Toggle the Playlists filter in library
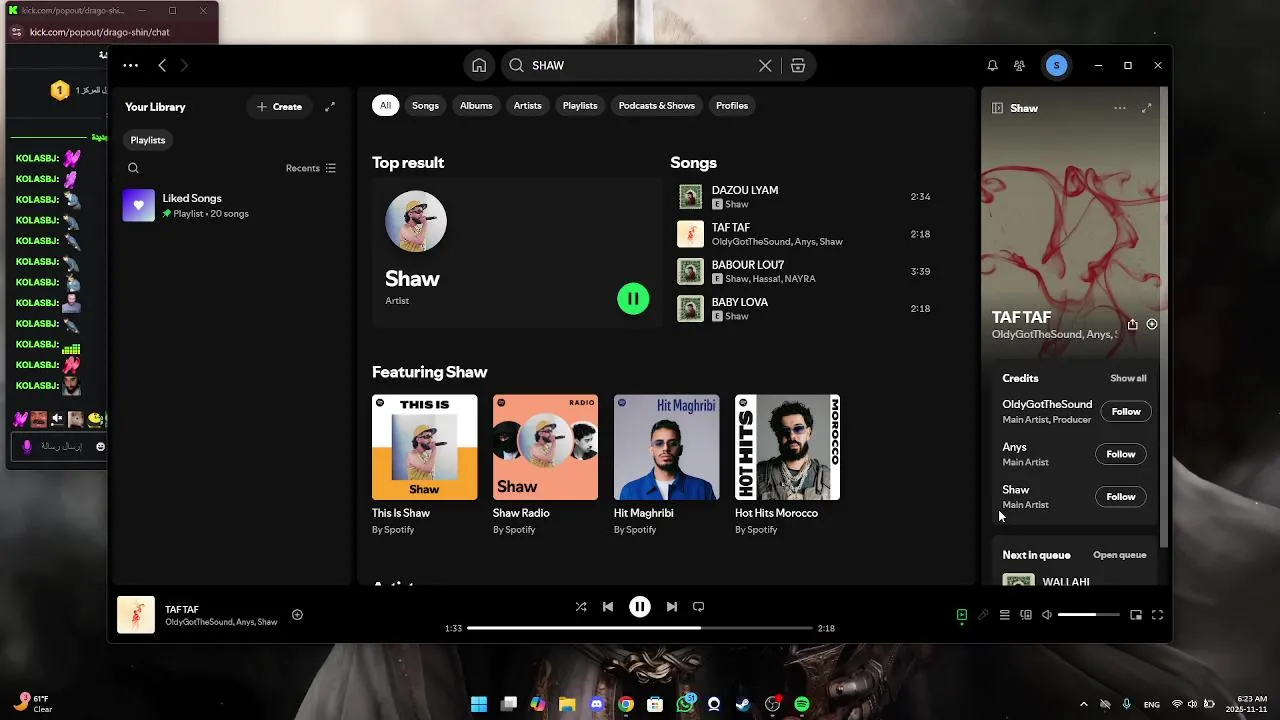This screenshot has height=720, width=1280. point(148,140)
